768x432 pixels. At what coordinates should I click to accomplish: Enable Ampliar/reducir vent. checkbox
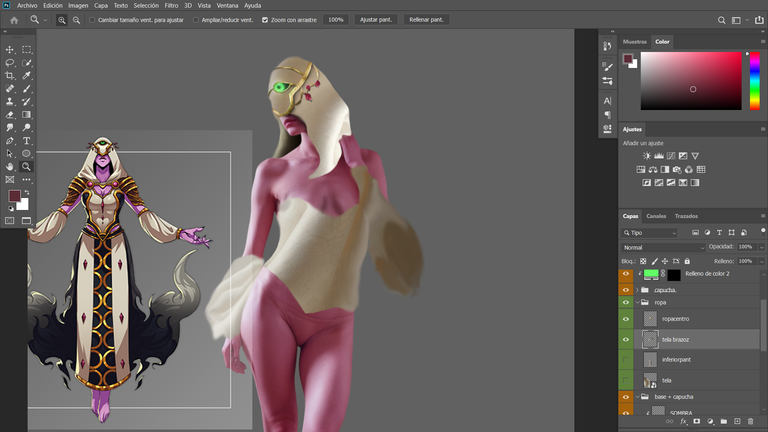click(195, 20)
